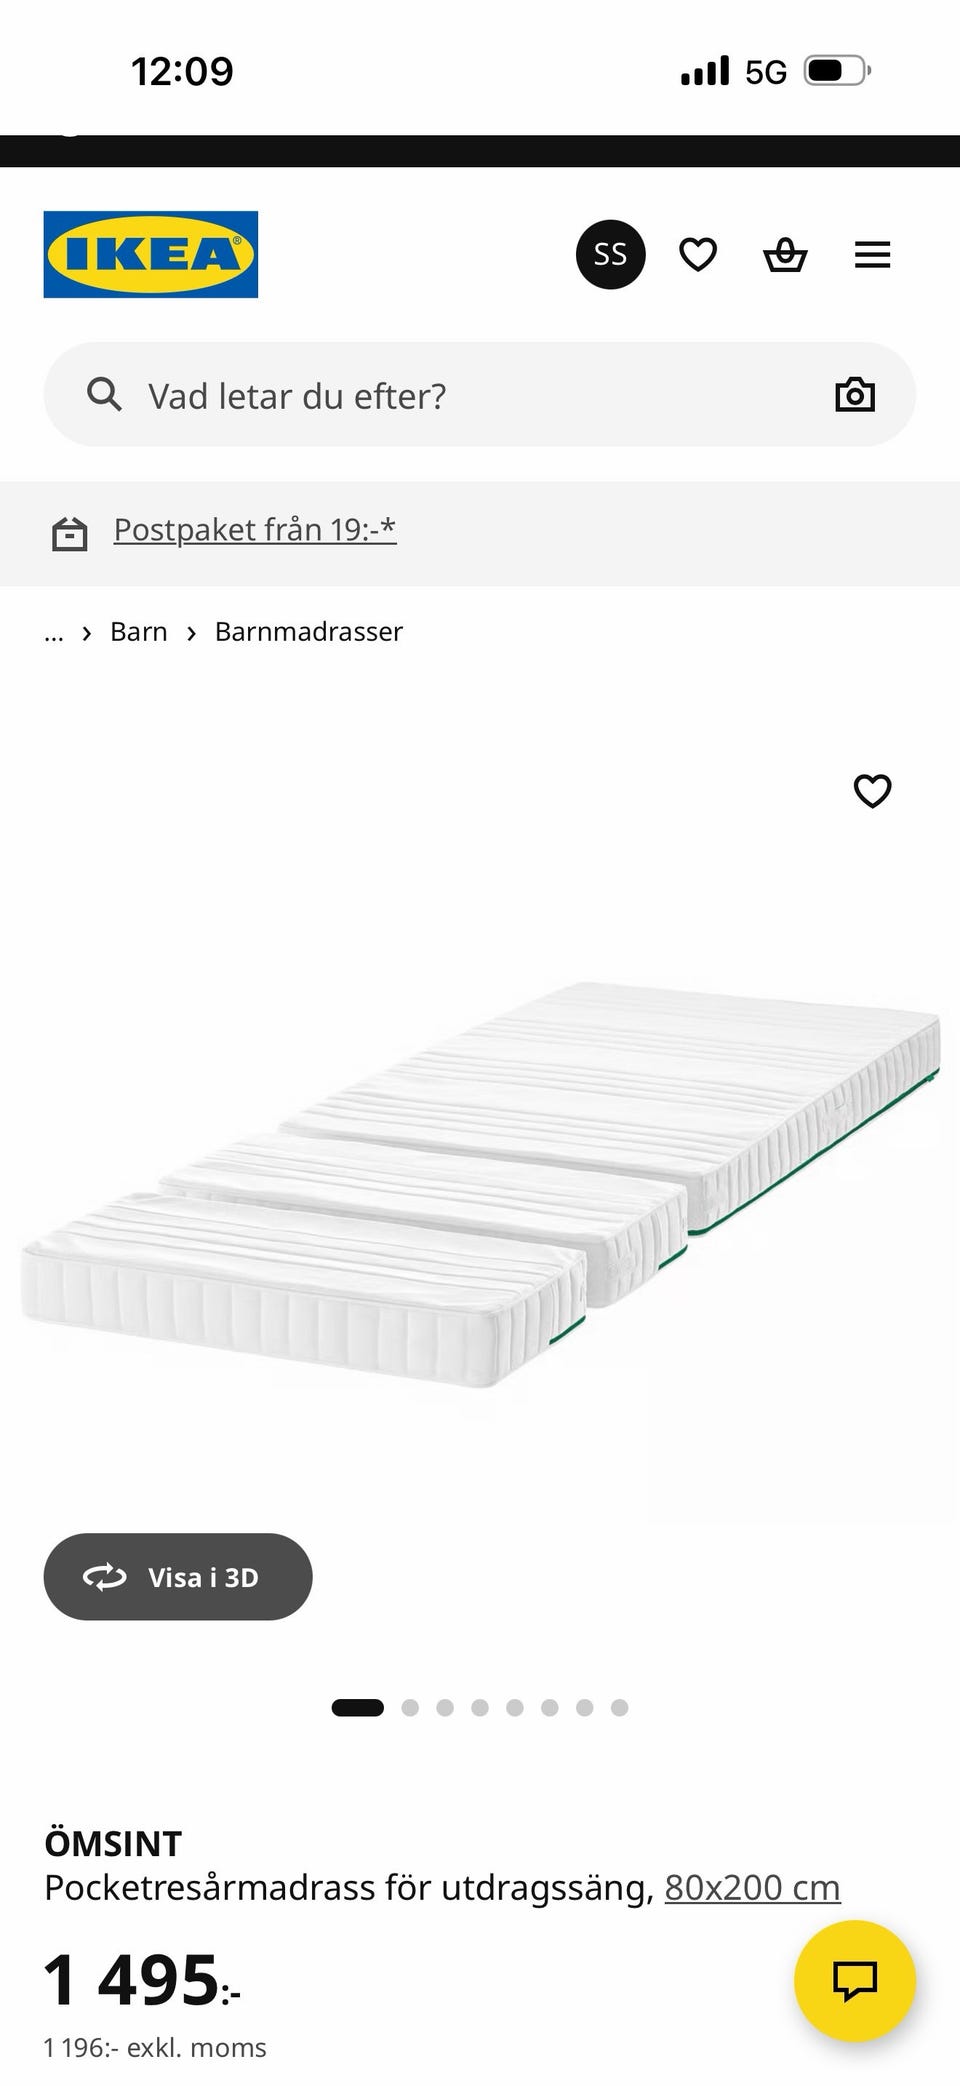This screenshot has width=960, height=2086.
Task: Open the 80x200 cm size selector
Action: (752, 1887)
